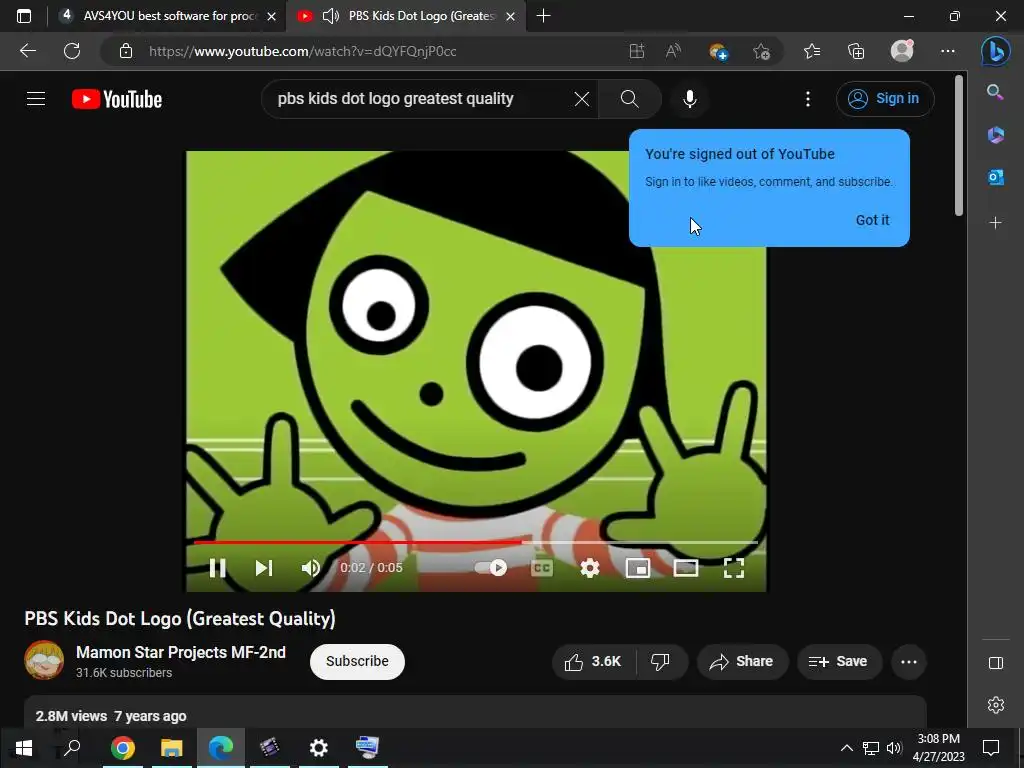Open the Edge sidebar search
Image resolution: width=1024 pixels, height=768 pixels.
[x=995, y=92]
